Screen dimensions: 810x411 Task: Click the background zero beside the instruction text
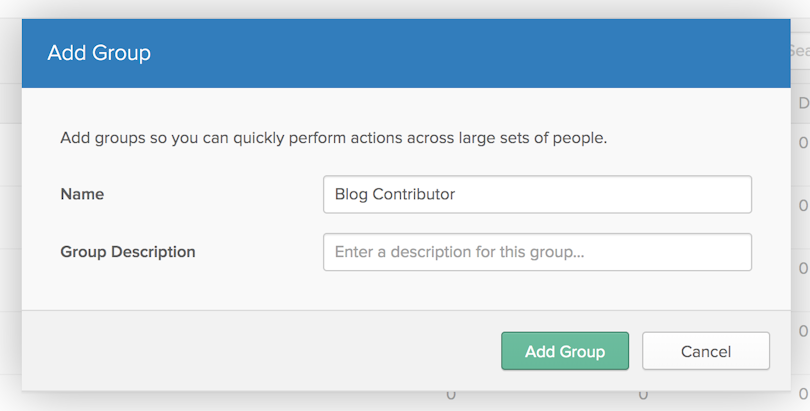coord(803,143)
